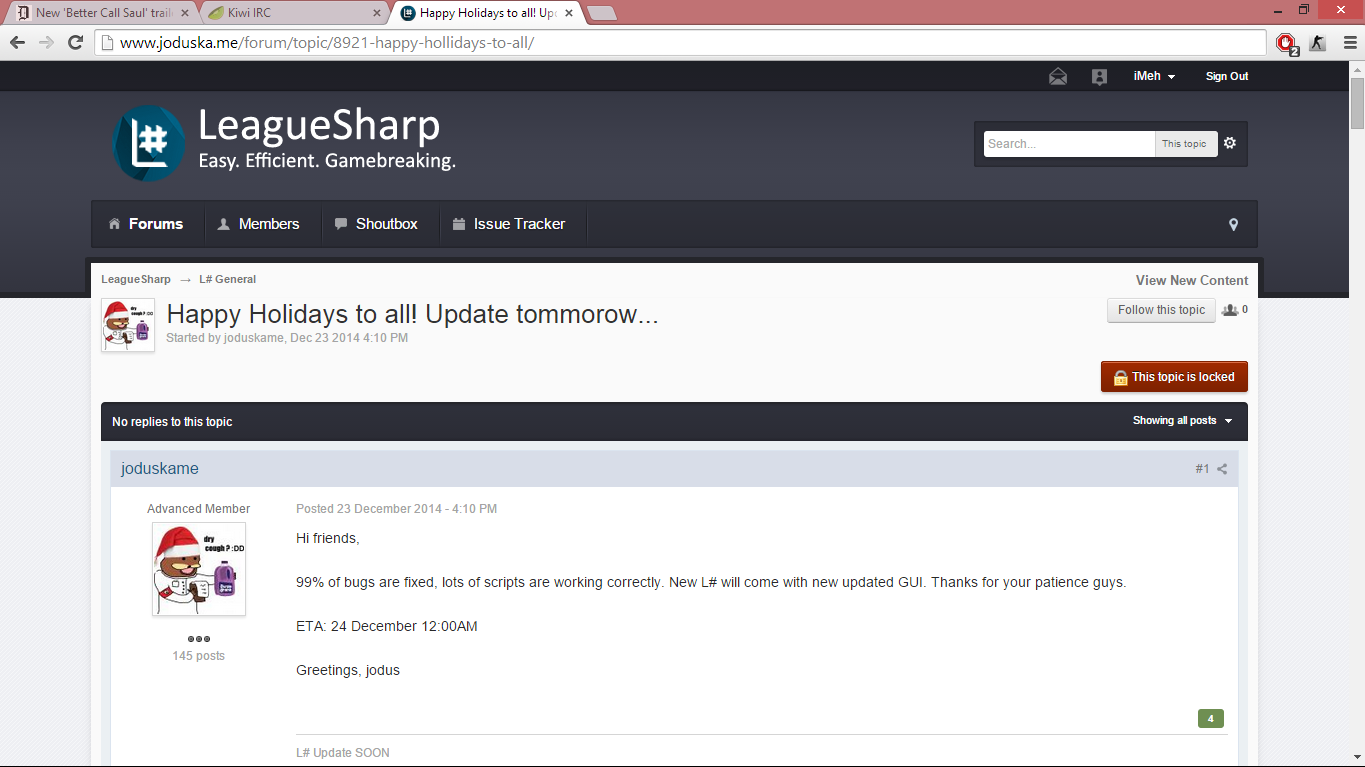Image resolution: width=1365 pixels, height=767 pixels.
Task: Click the '145 posts' count
Action: [198, 656]
